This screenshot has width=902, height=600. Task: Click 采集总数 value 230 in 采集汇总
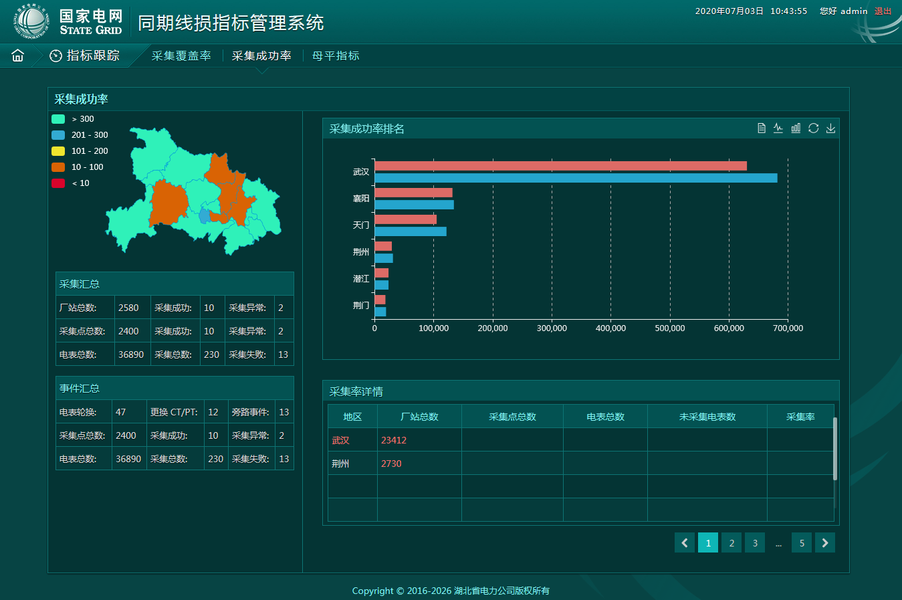click(212, 354)
